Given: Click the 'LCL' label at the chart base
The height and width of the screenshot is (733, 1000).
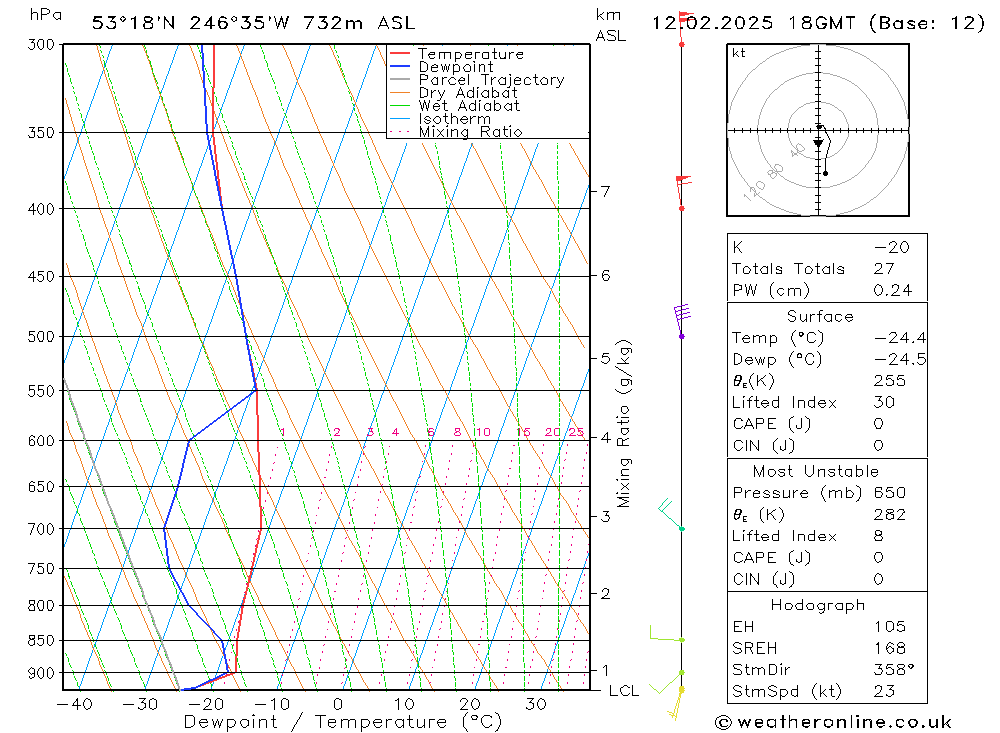Looking at the screenshot, I should coord(624,691).
